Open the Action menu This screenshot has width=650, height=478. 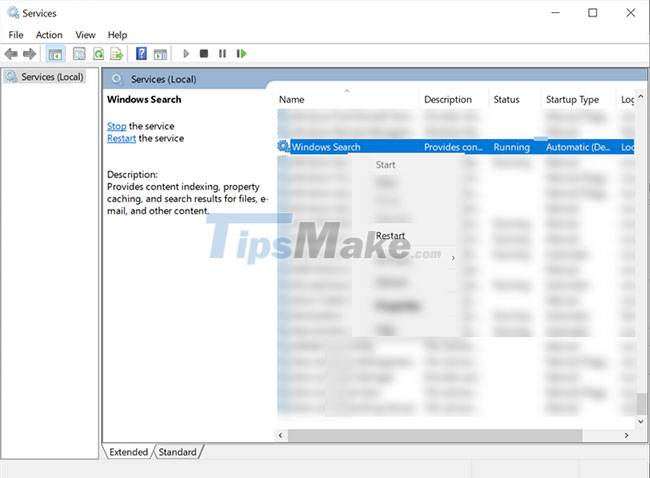point(49,35)
